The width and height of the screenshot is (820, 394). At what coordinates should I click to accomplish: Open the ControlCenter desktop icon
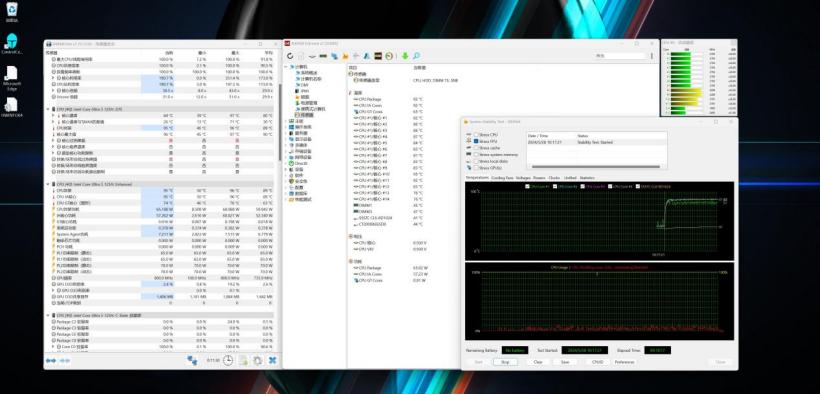tap(12, 44)
